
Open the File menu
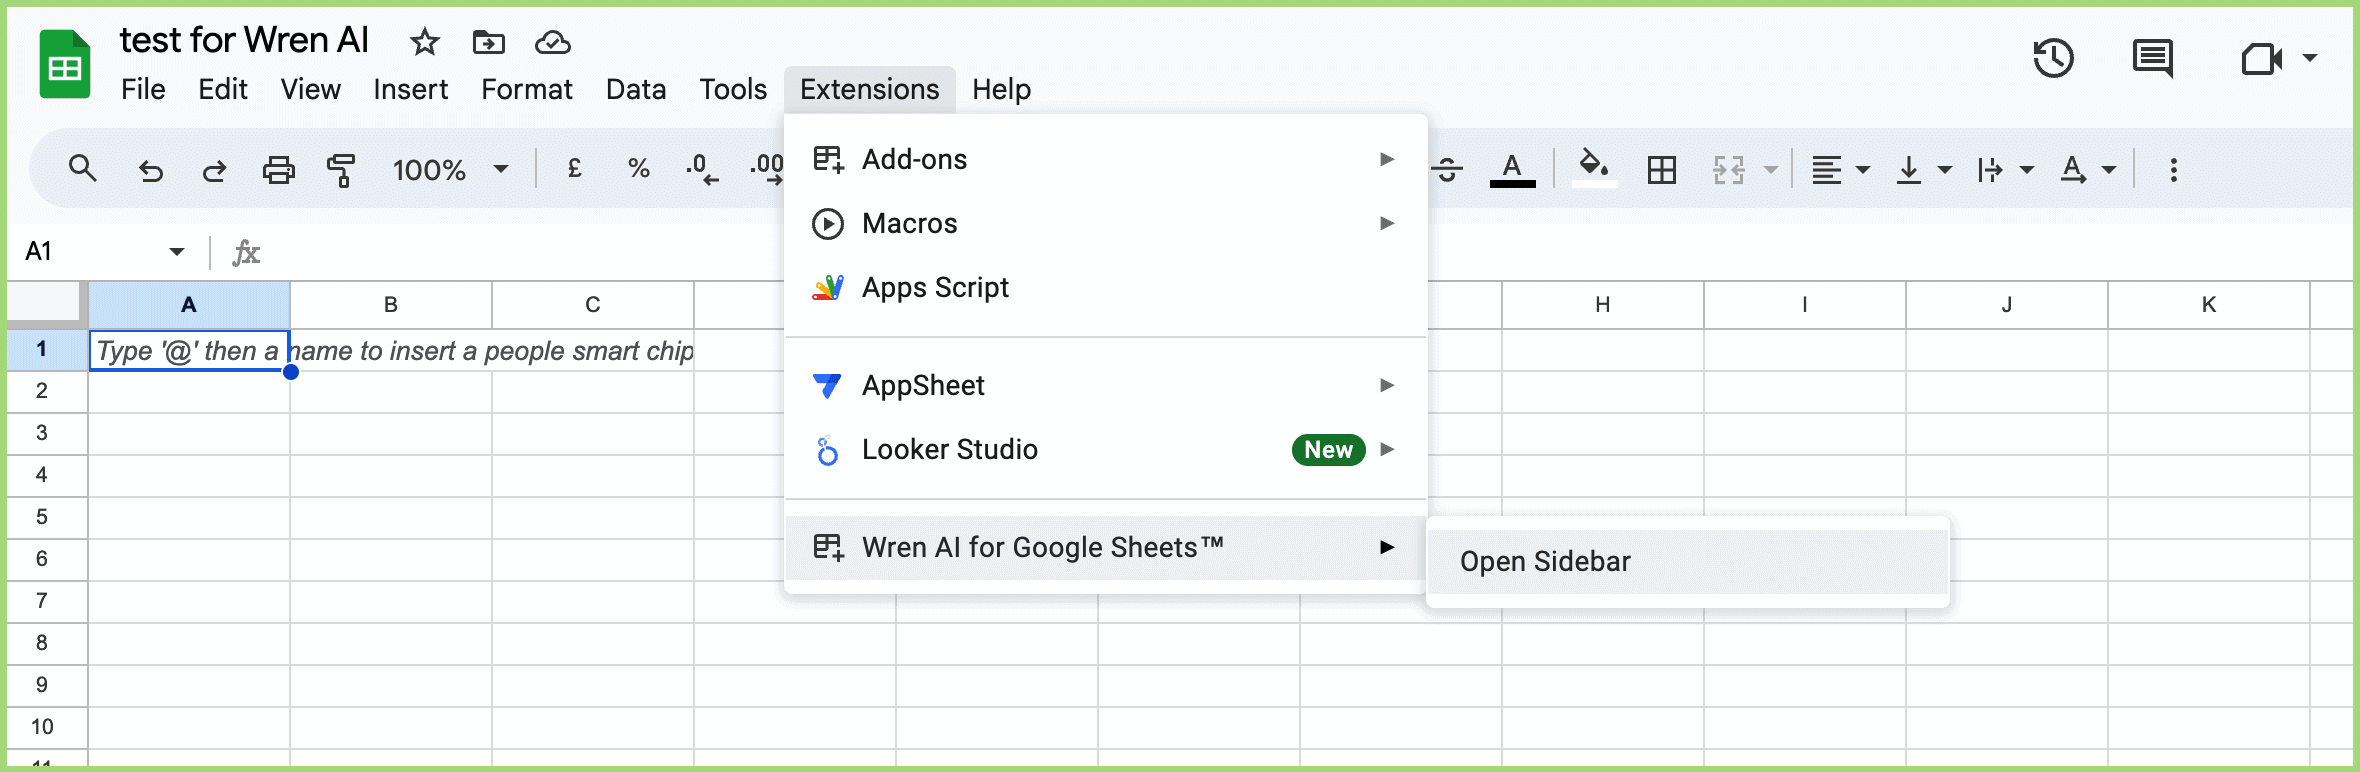click(143, 89)
